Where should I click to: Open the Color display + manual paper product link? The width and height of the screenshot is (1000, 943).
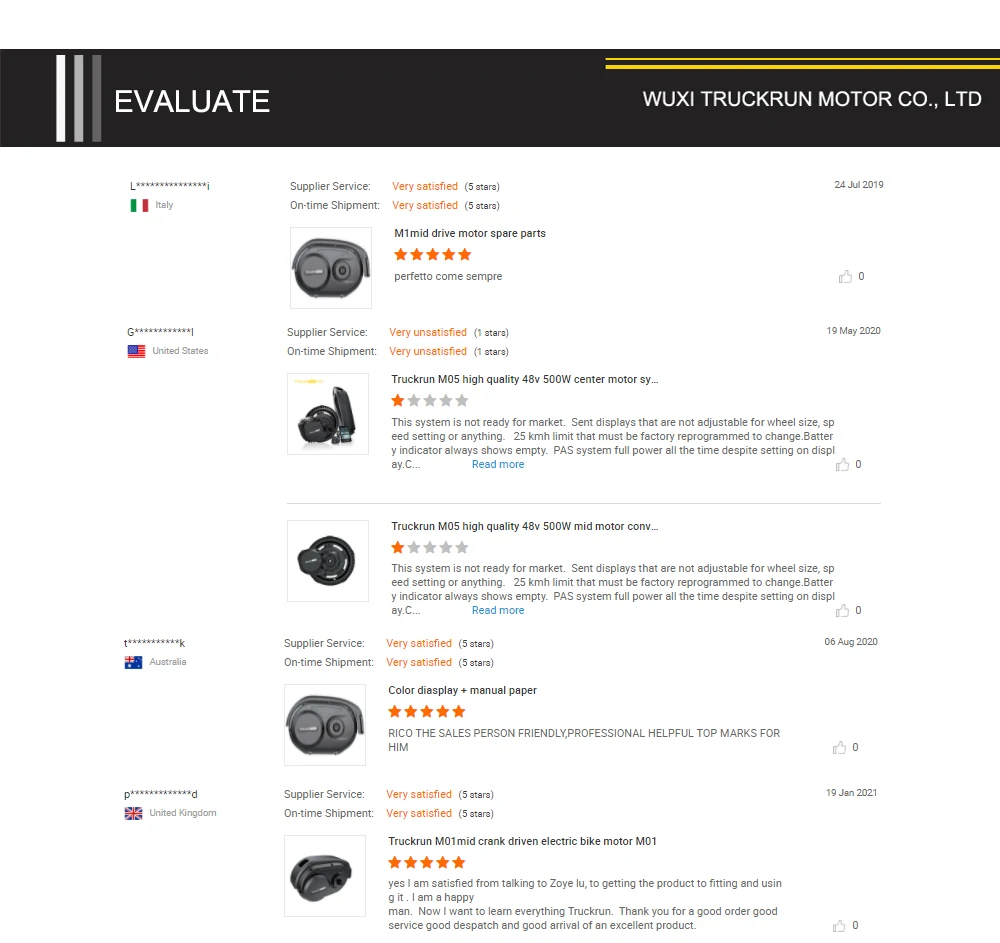coord(462,690)
